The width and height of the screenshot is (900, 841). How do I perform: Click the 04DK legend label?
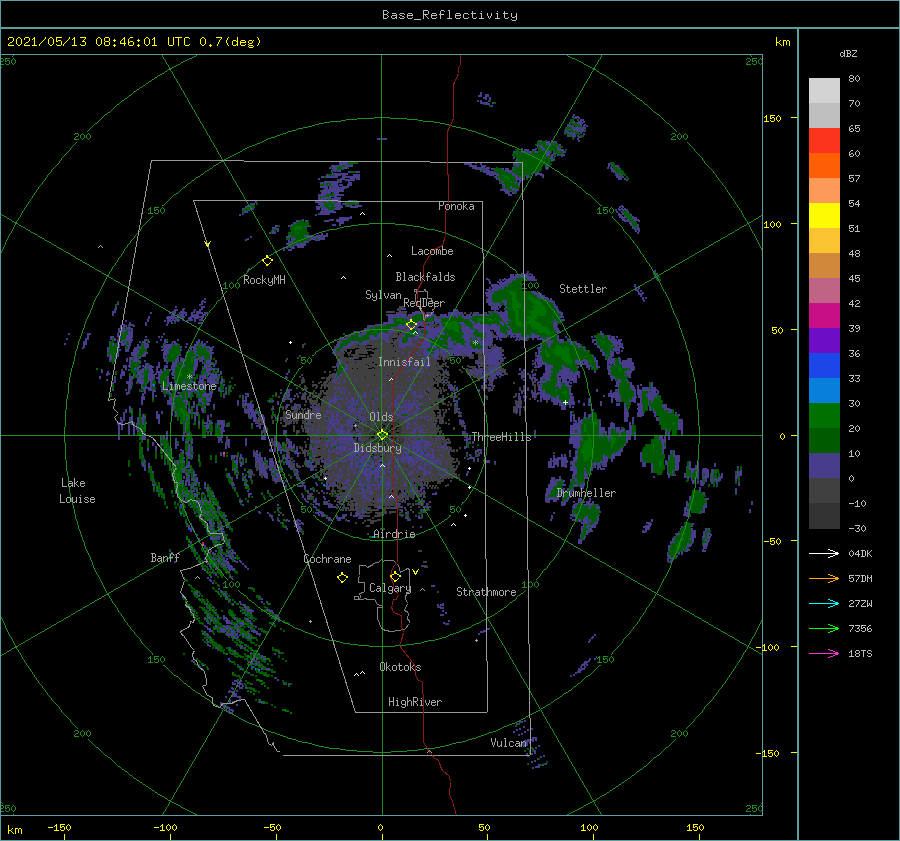pyautogui.click(x=860, y=553)
